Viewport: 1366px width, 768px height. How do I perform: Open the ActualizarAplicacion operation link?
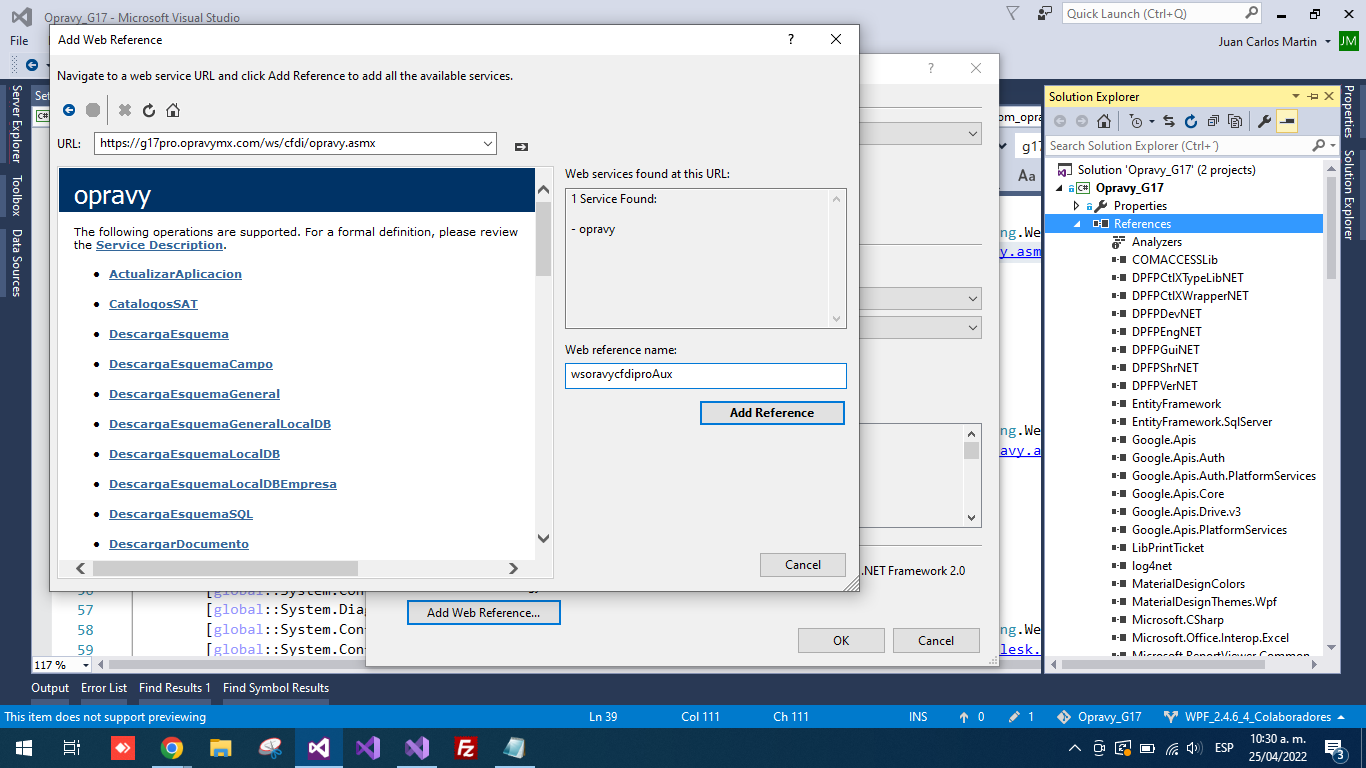point(175,274)
